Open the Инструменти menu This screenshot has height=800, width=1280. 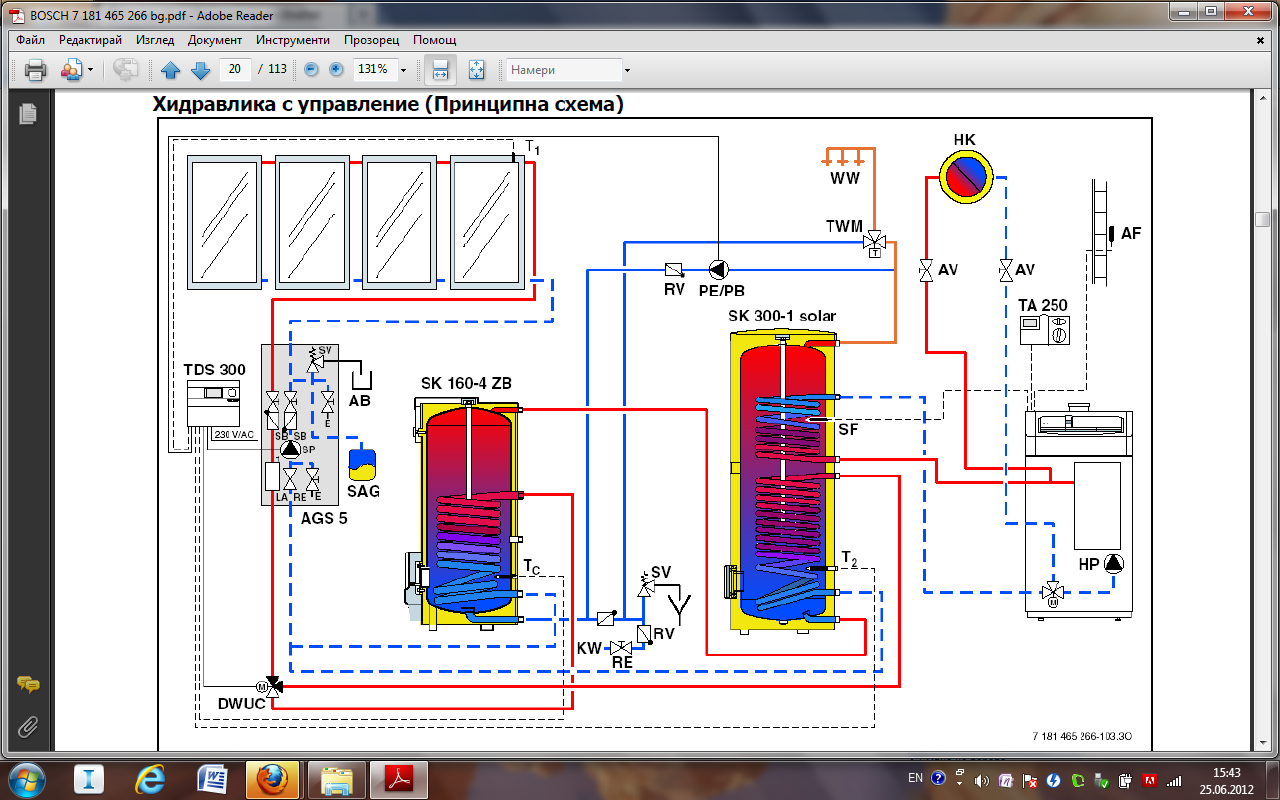292,40
